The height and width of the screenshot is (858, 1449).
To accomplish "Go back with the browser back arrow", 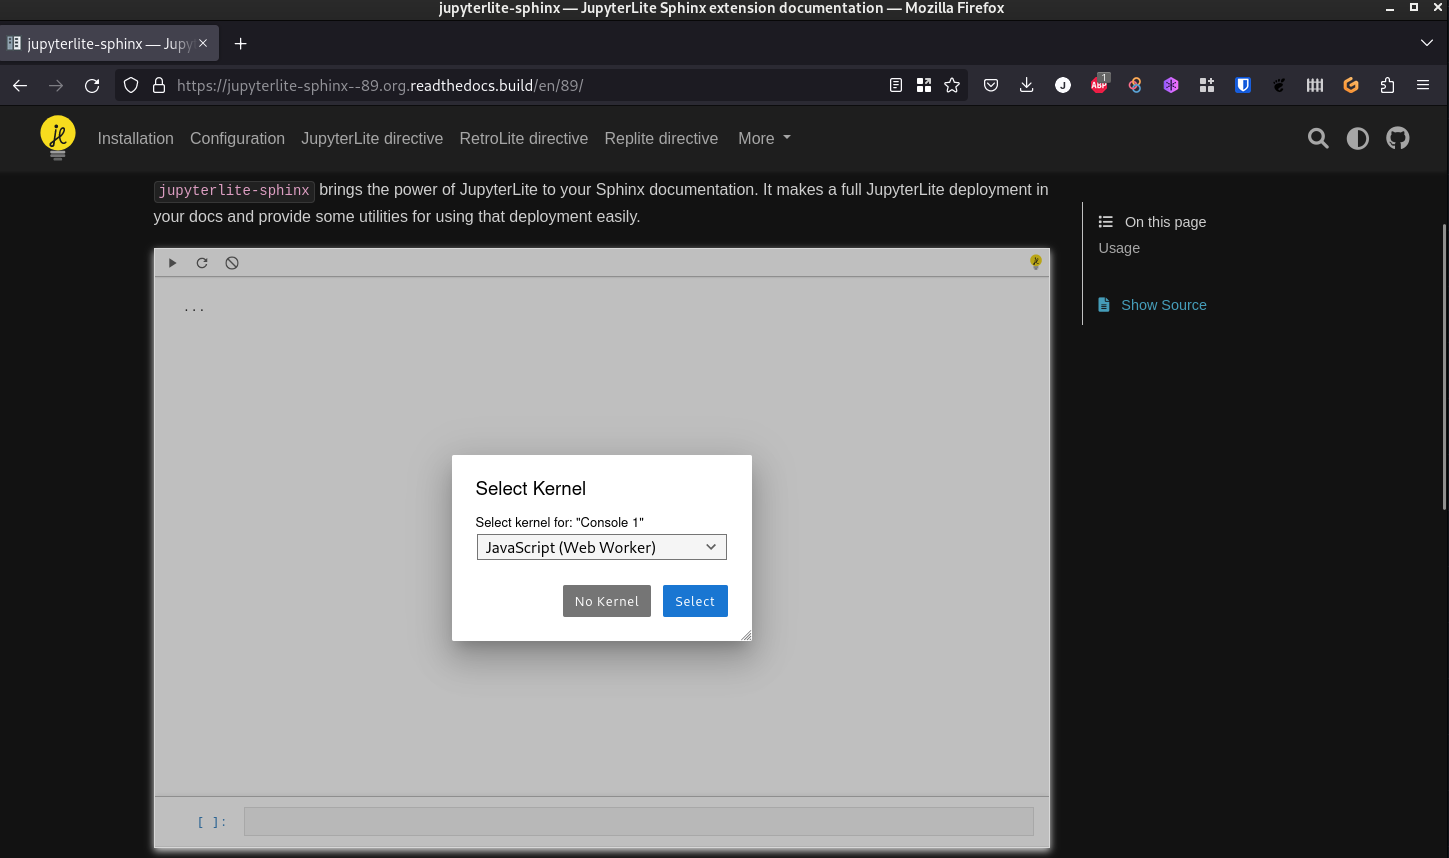I will (x=20, y=86).
